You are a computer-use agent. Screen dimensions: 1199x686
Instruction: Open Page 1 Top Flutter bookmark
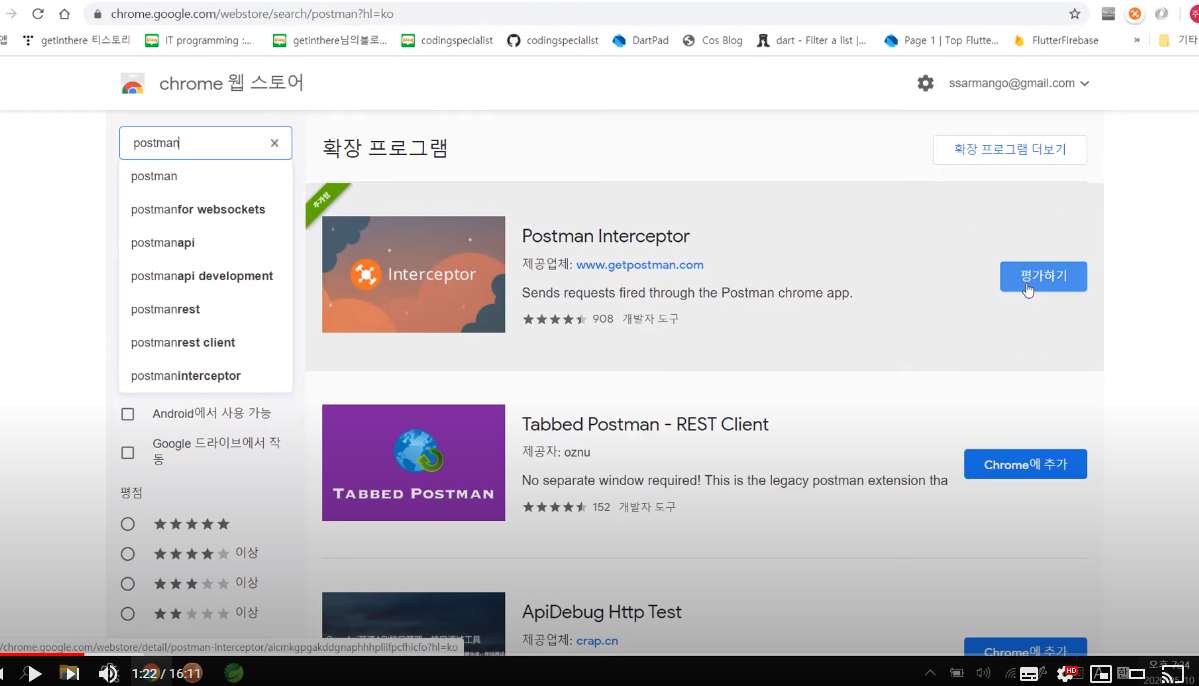942,41
